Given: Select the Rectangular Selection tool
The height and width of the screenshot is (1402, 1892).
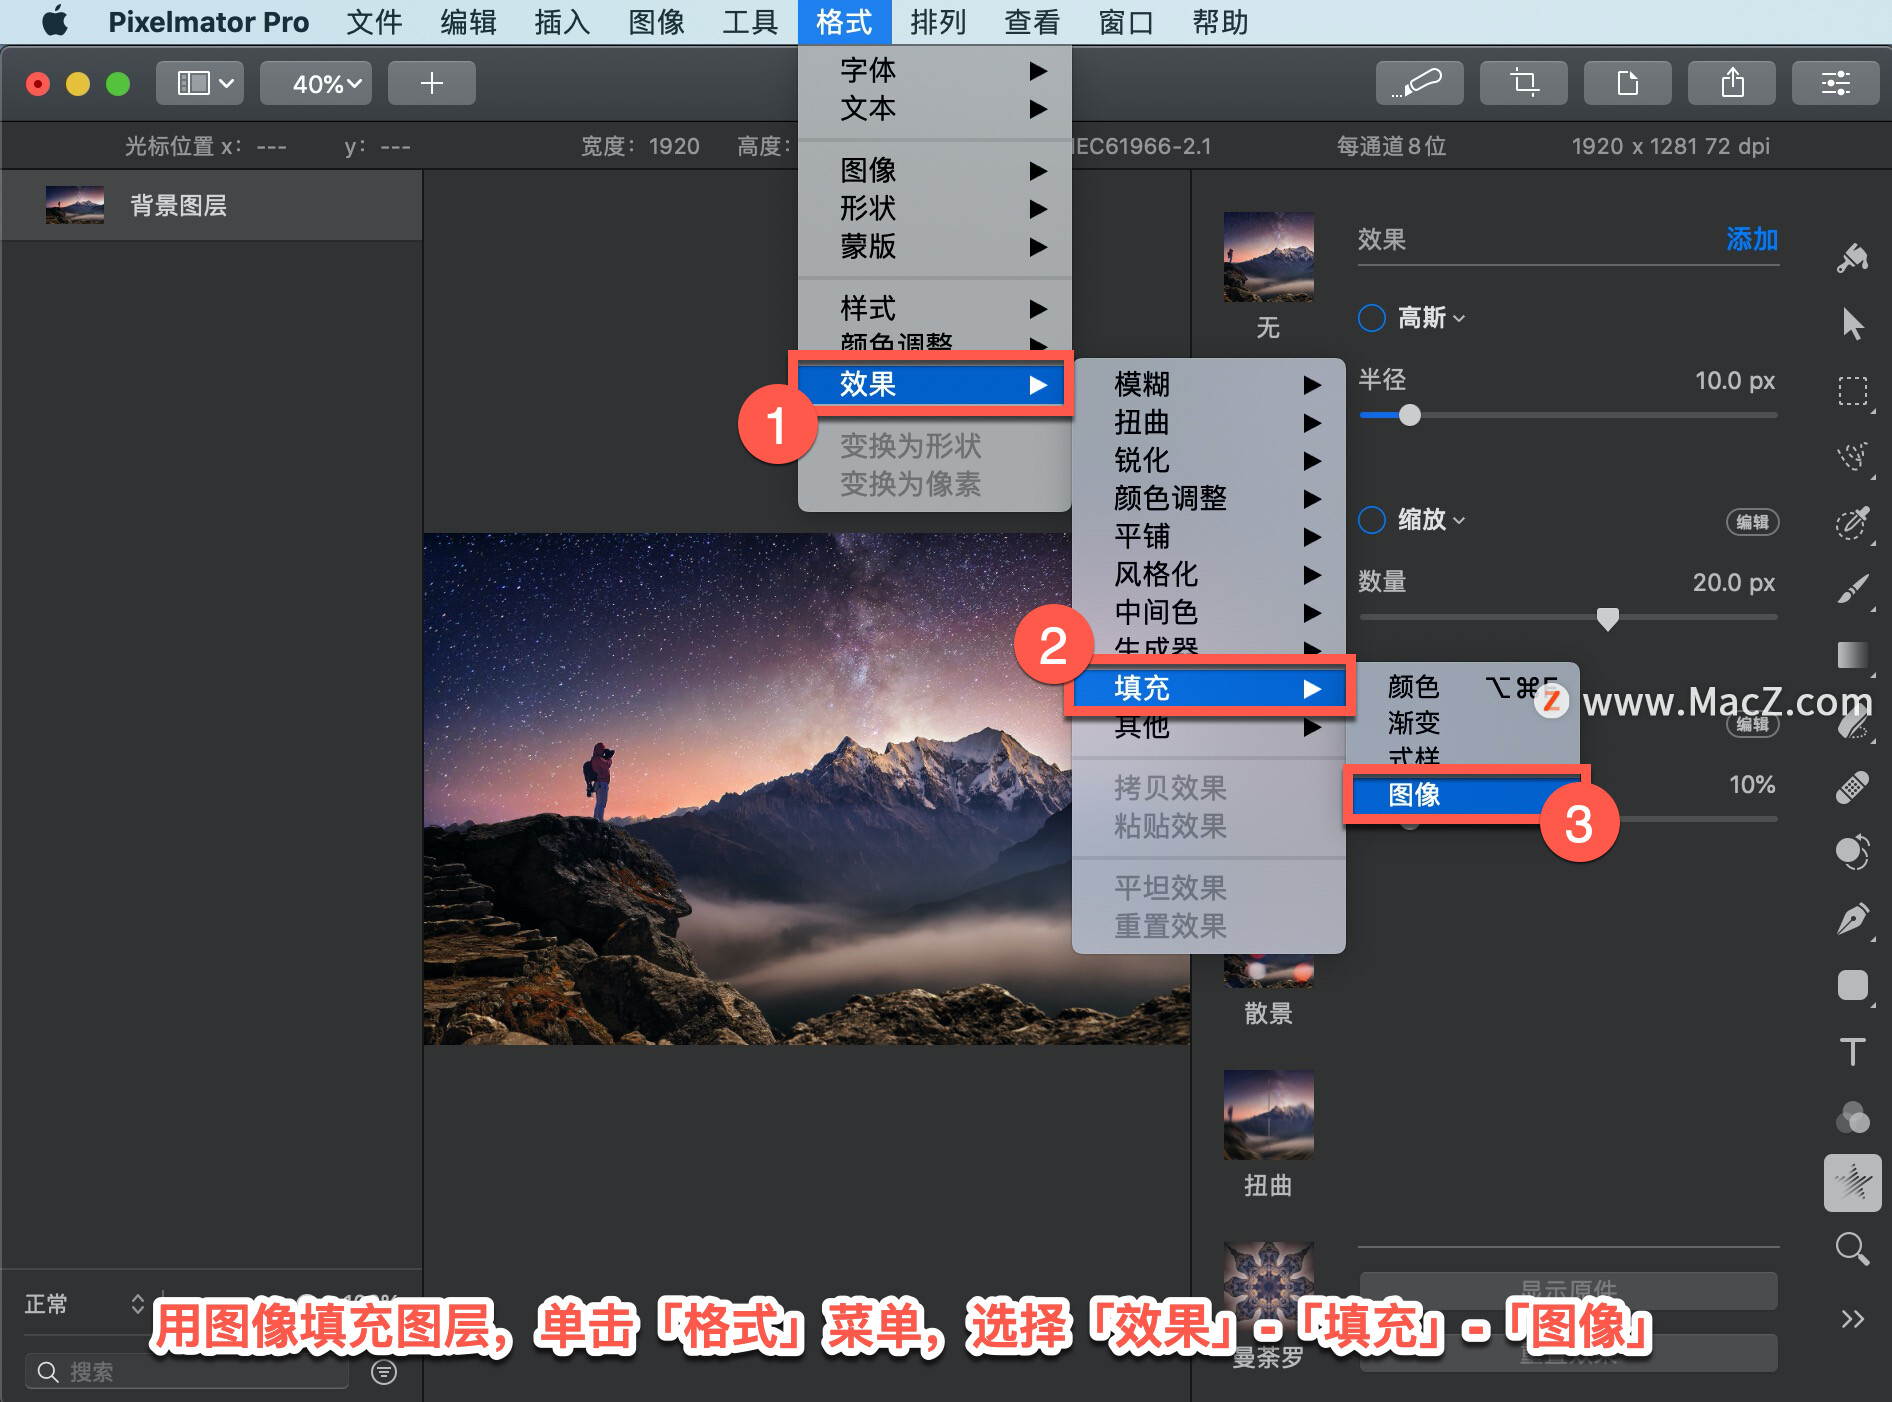Looking at the screenshot, I should pyautogui.click(x=1852, y=390).
